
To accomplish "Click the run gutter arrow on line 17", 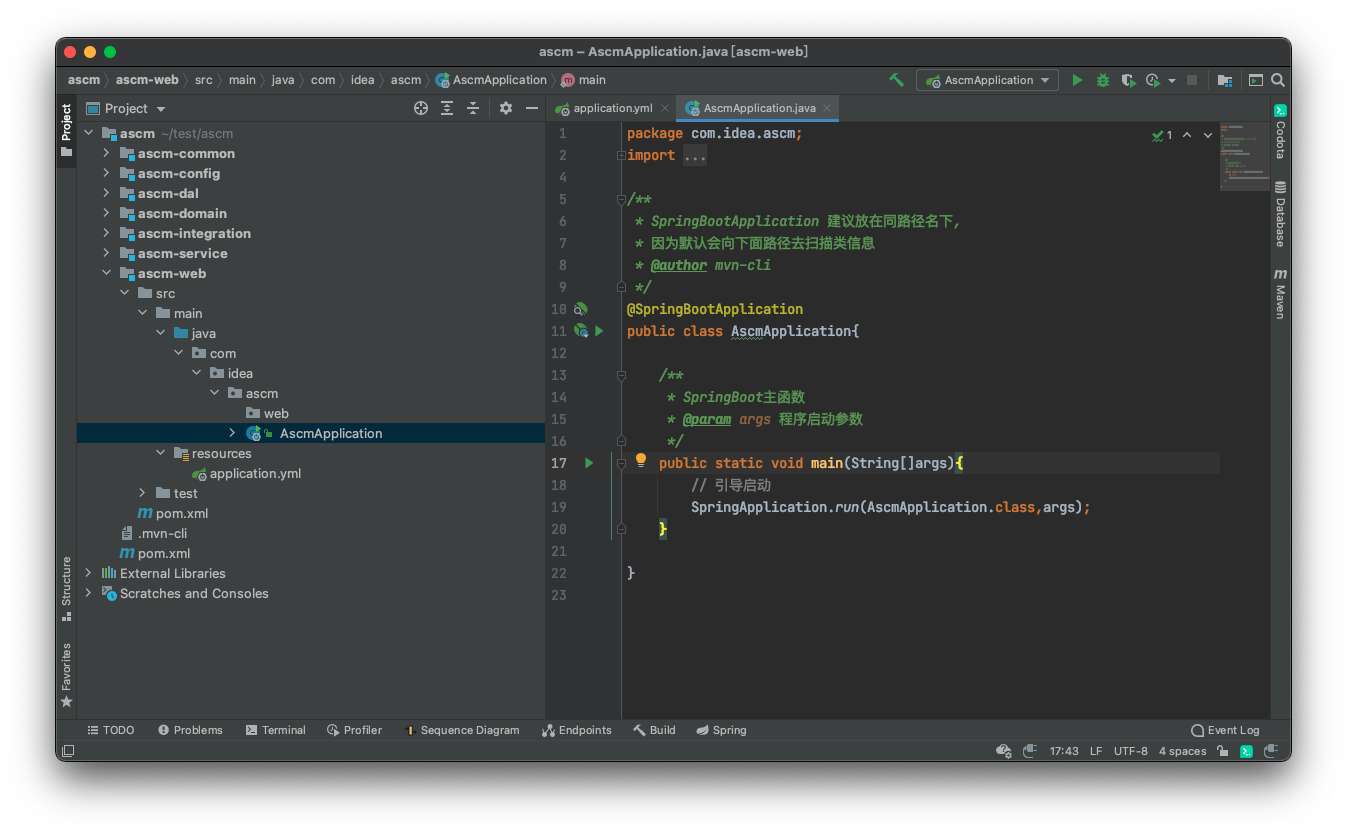I will [589, 463].
